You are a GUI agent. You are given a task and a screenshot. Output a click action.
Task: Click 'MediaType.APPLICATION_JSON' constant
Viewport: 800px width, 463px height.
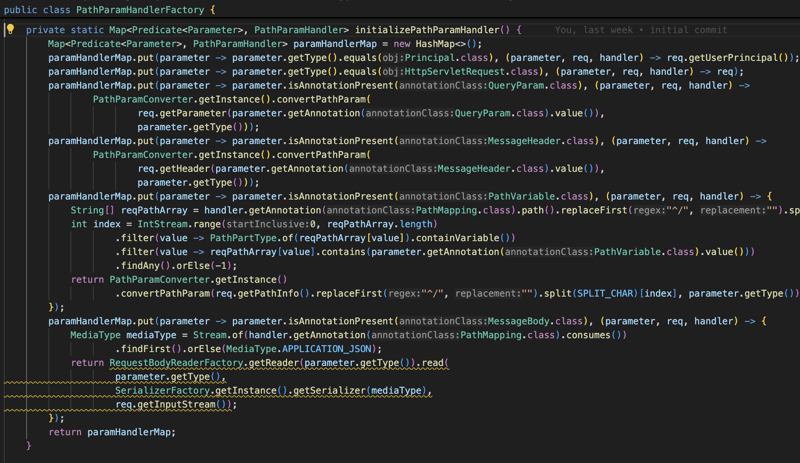pos(298,349)
